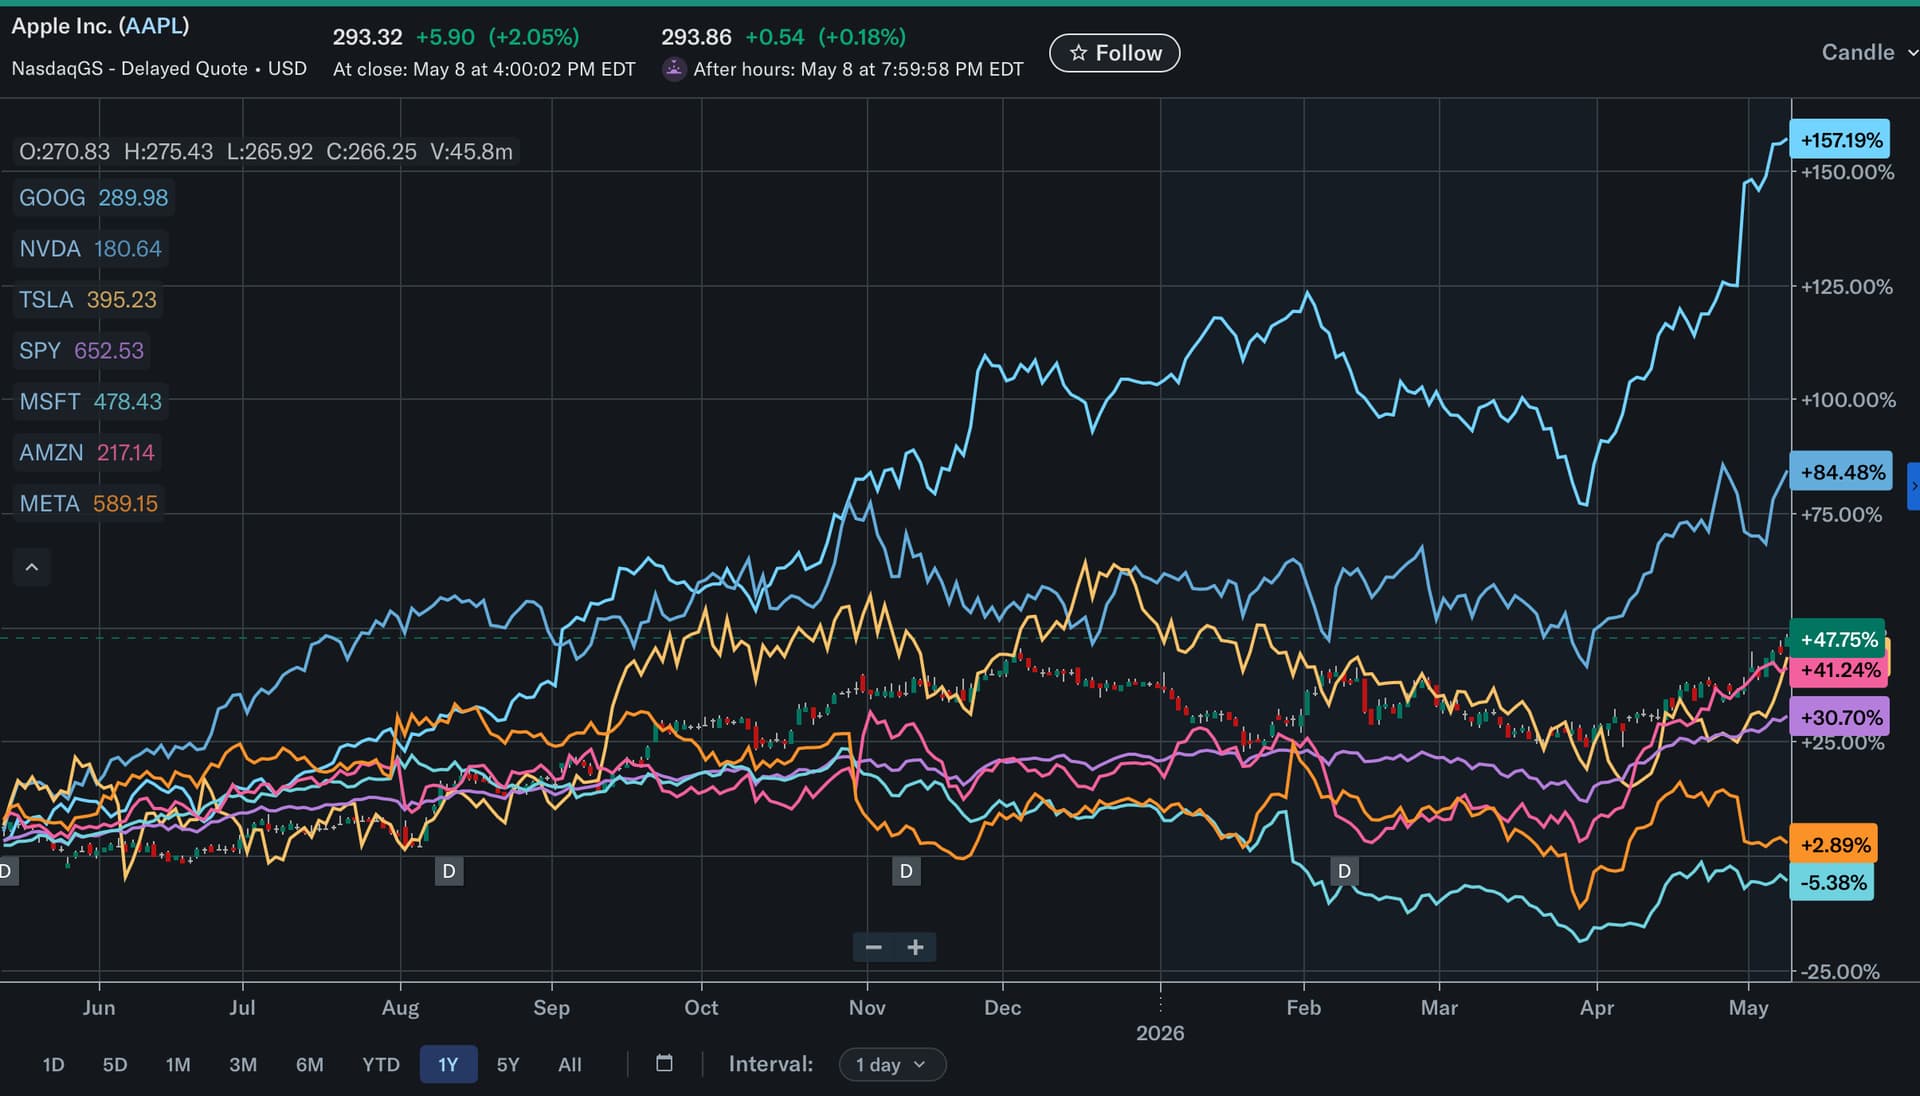Switch to the 5Y range
The width and height of the screenshot is (1920, 1096).
click(x=508, y=1064)
